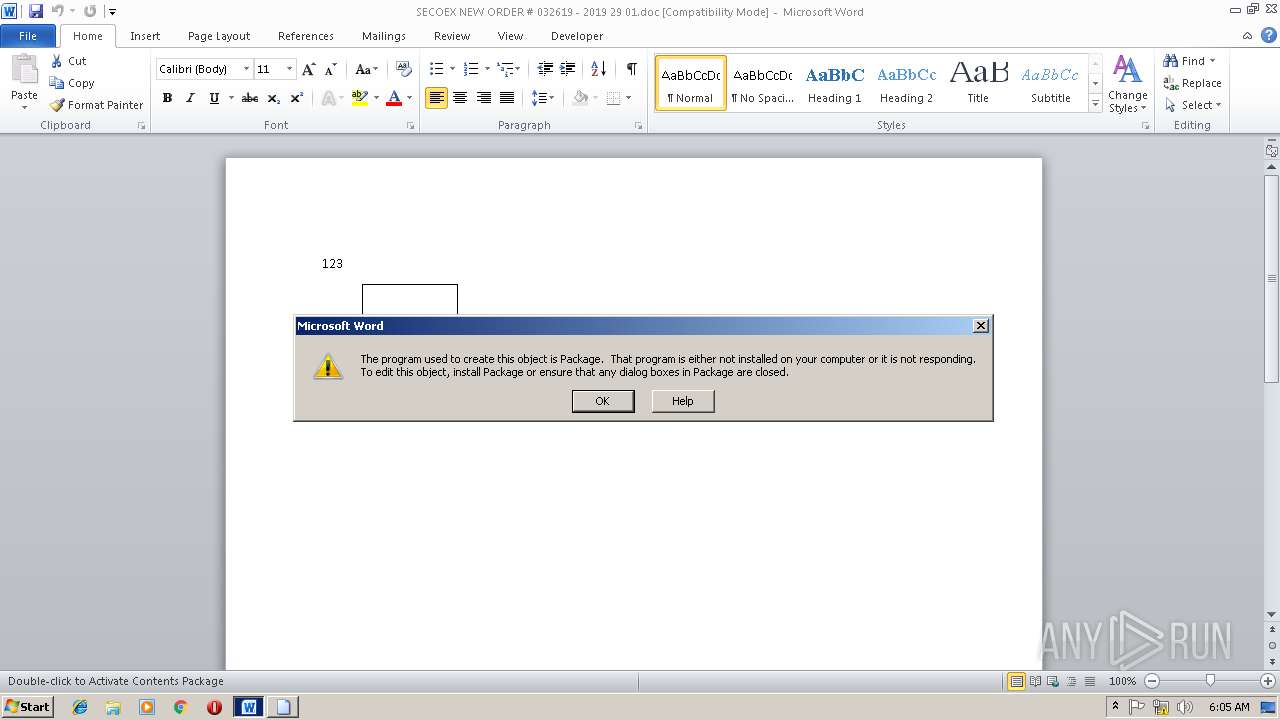Viewport: 1280px width, 720px height.
Task: Apply the Heading 1 style
Action: pyautogui.click(x=834, y=83)
